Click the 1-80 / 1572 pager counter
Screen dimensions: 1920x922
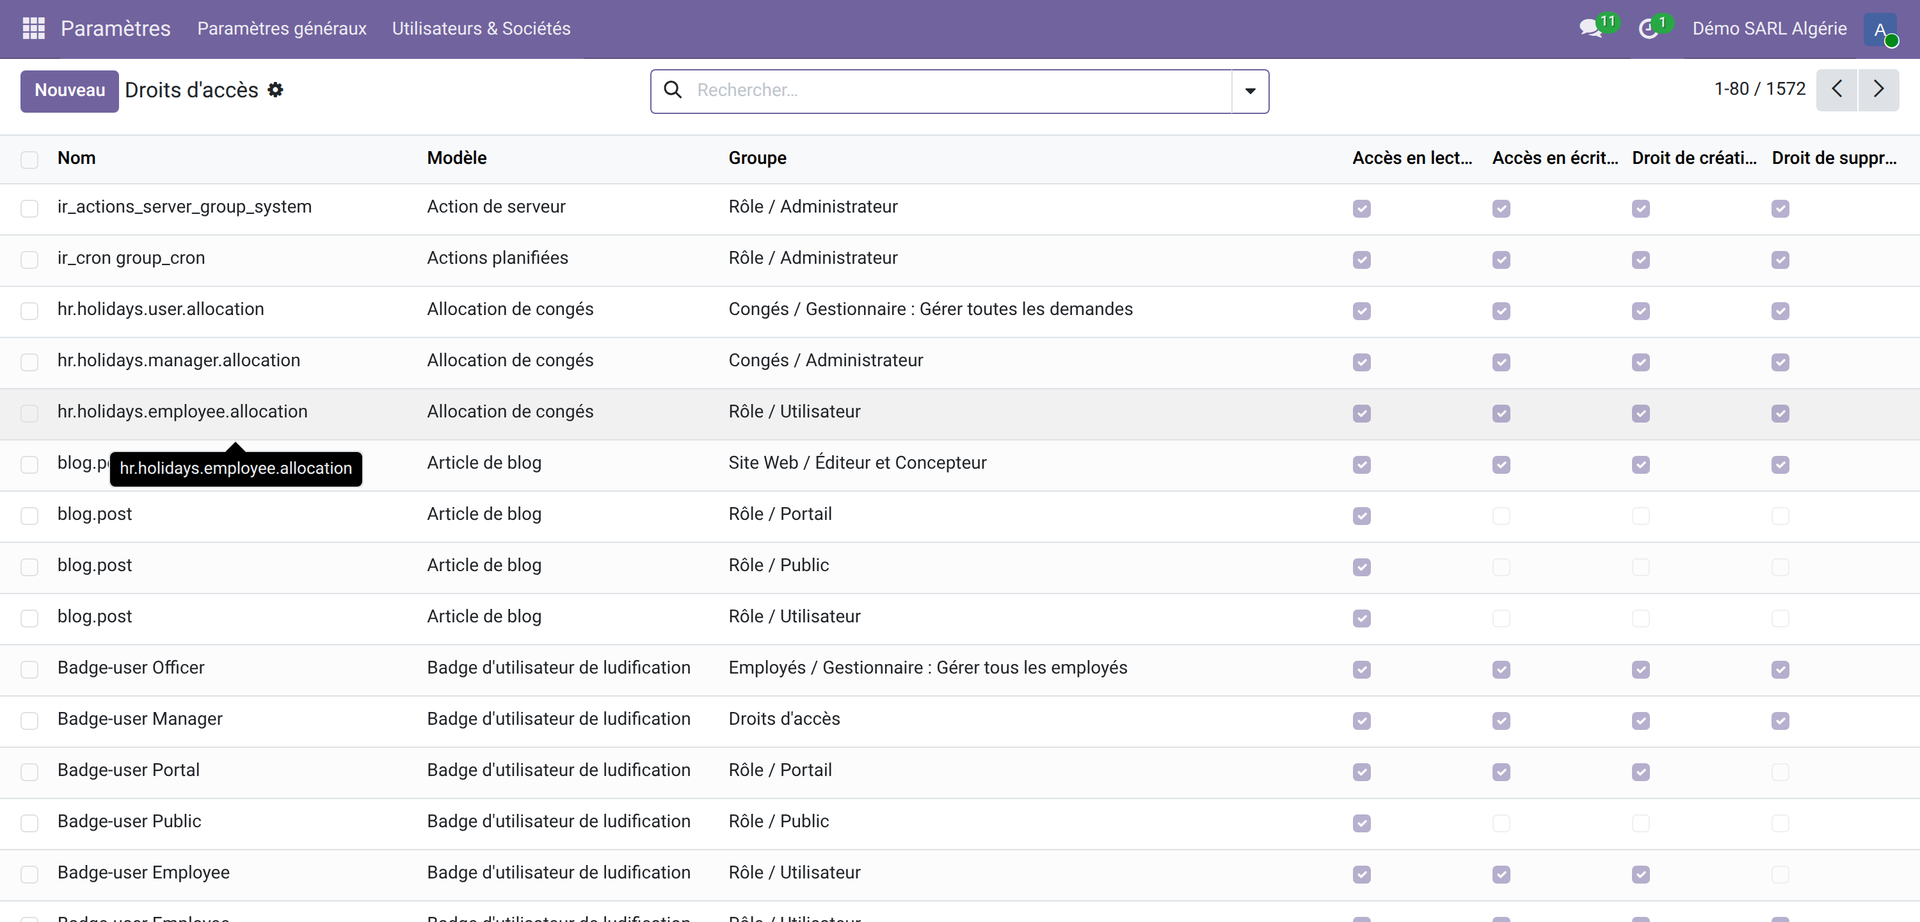[x=1760, y=89]
